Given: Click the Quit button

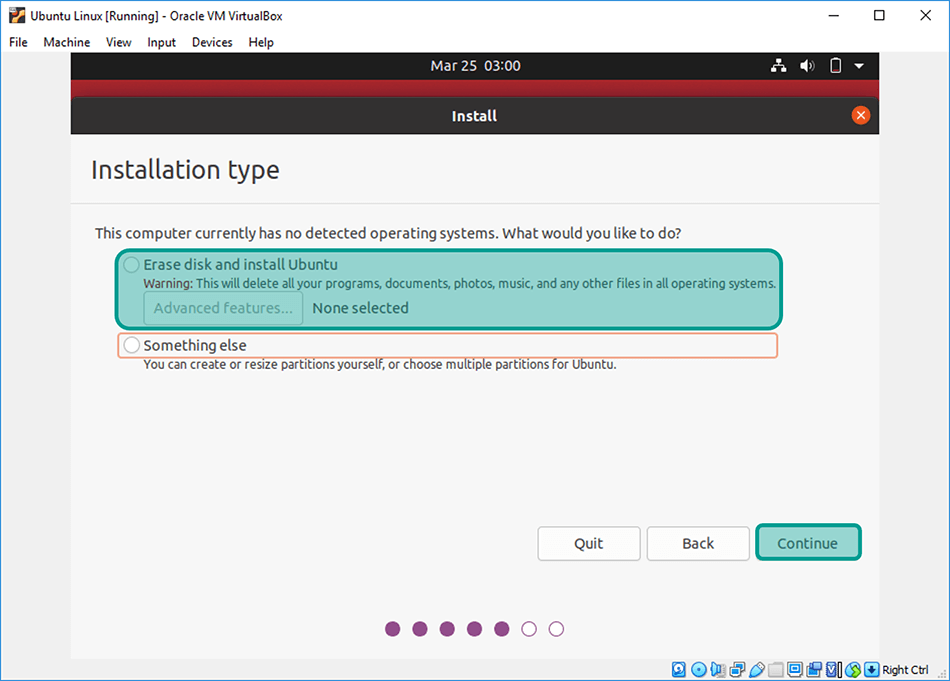Looking at the screenshot, I should coord(589,543).
